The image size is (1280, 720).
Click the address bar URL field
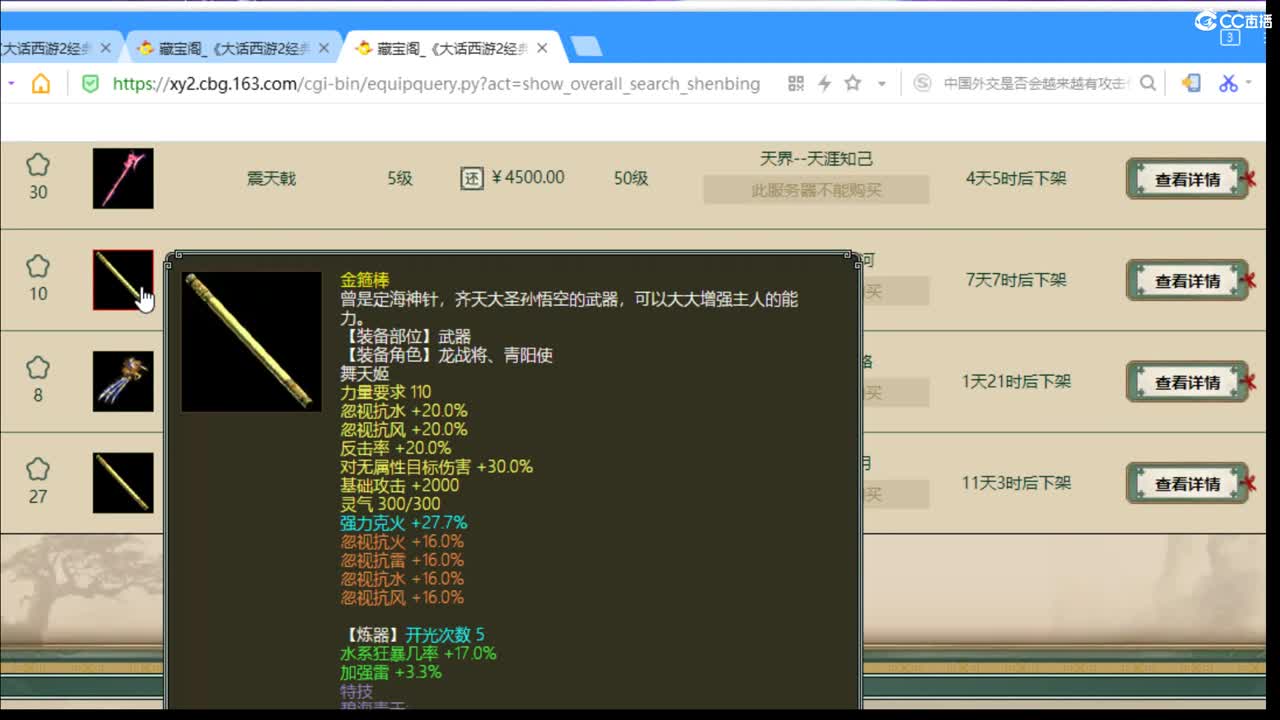tap(436, 84)
